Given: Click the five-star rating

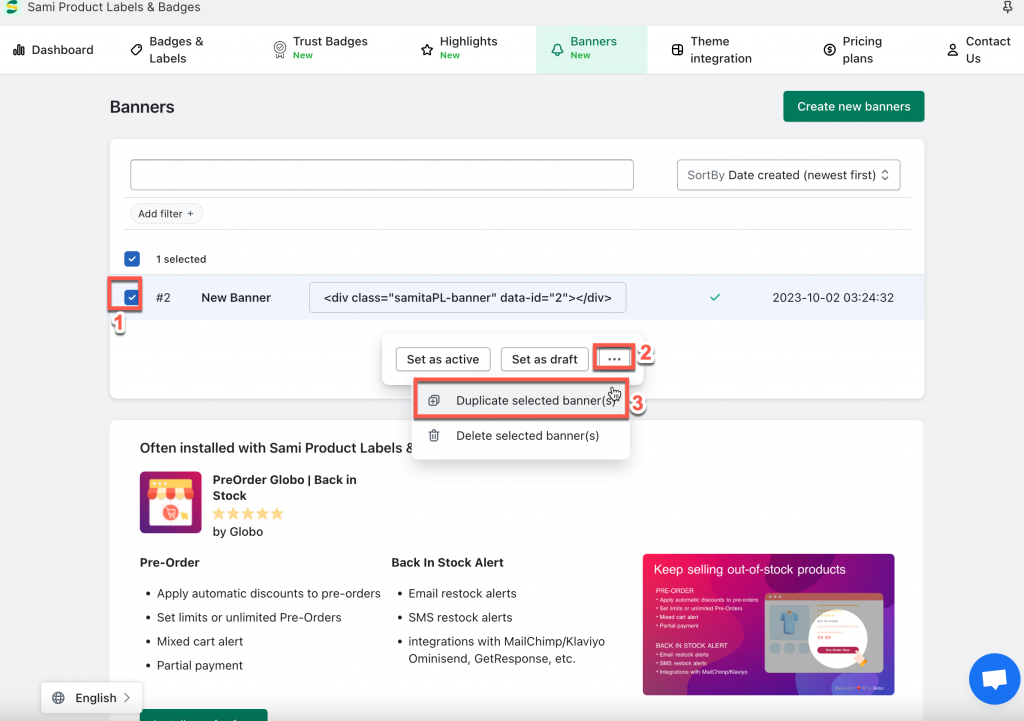Looking at the screenshot, I should (248, 514).
